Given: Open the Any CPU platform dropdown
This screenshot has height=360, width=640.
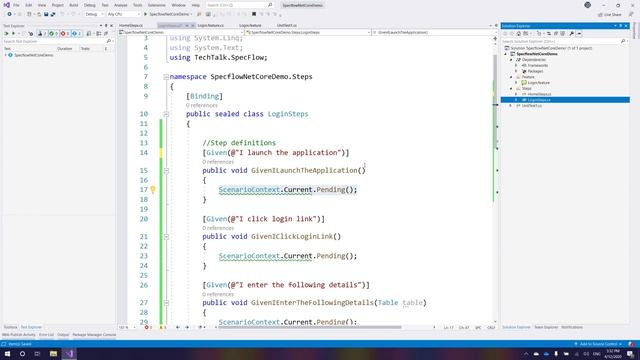Looking at the screenshot, I should pyautogui.click(x=123, y=14).
